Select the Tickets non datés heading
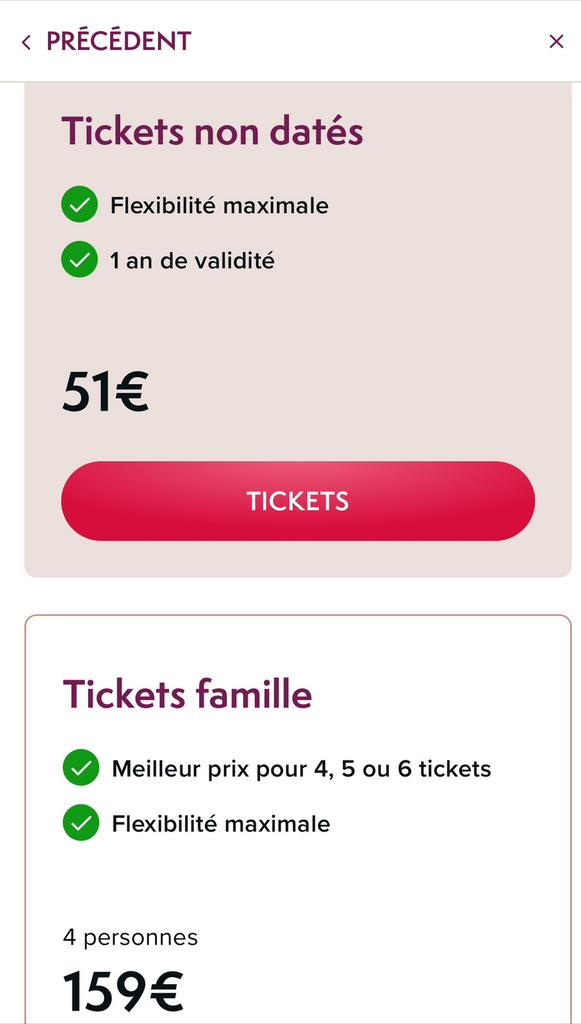This screenshot has width=581, height=1024. point(214,130)
